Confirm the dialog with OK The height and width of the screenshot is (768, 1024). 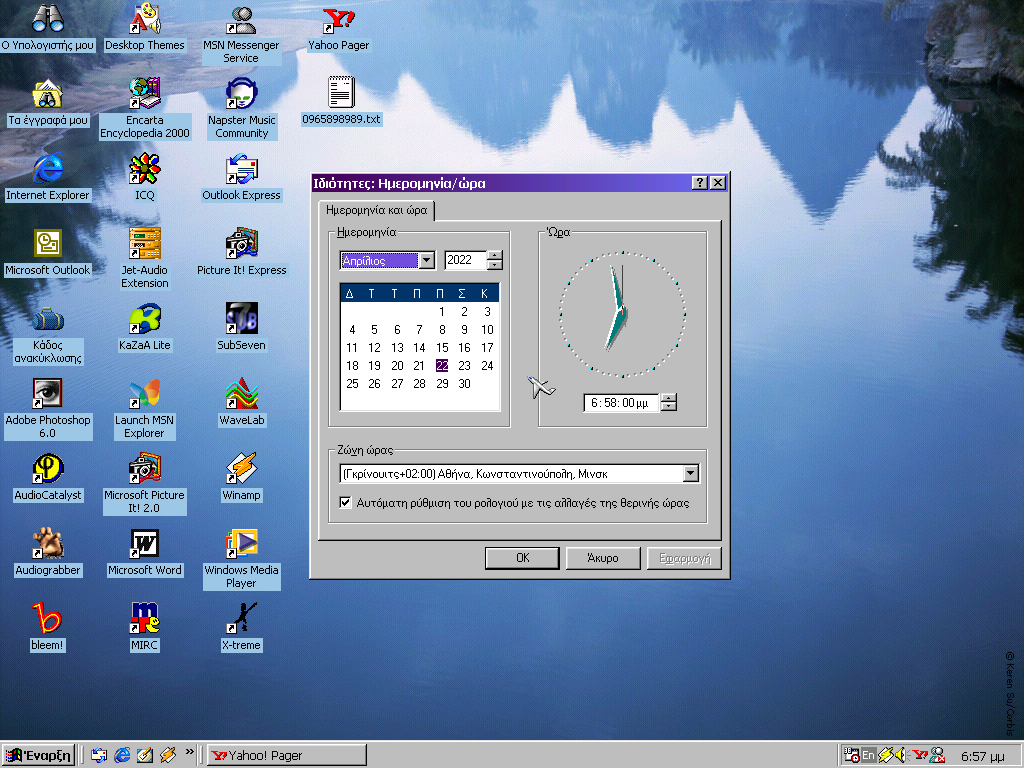(522, 558)
